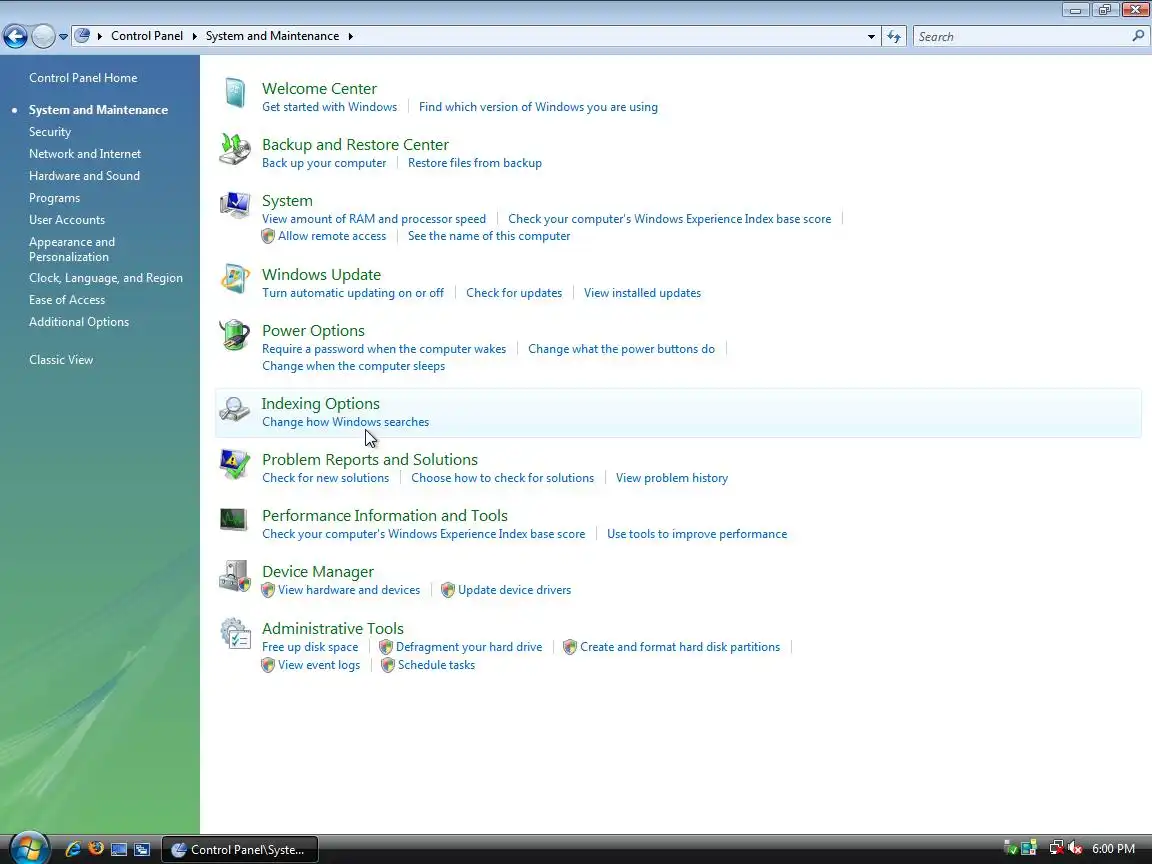Click Restore files from backup link
1152x864 pixels.
(x=475, y=163)
